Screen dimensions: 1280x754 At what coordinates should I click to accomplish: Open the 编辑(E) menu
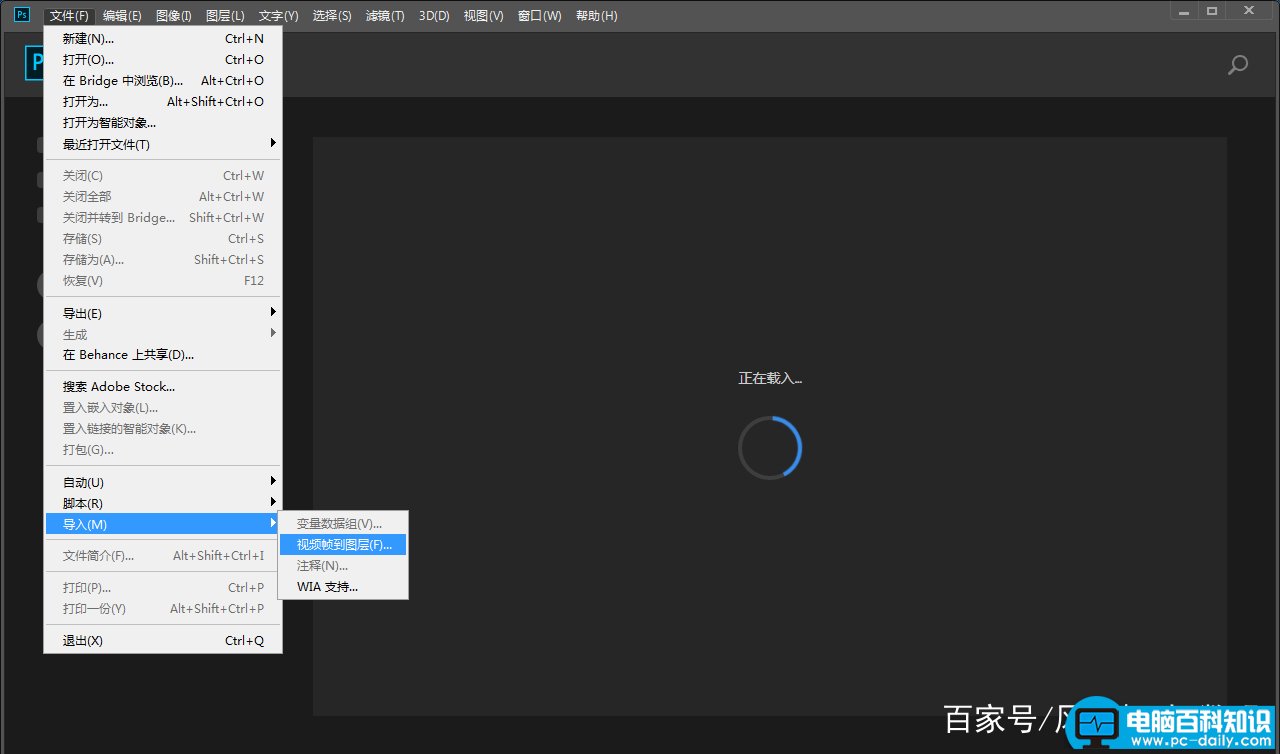click(x=122, y=16)
